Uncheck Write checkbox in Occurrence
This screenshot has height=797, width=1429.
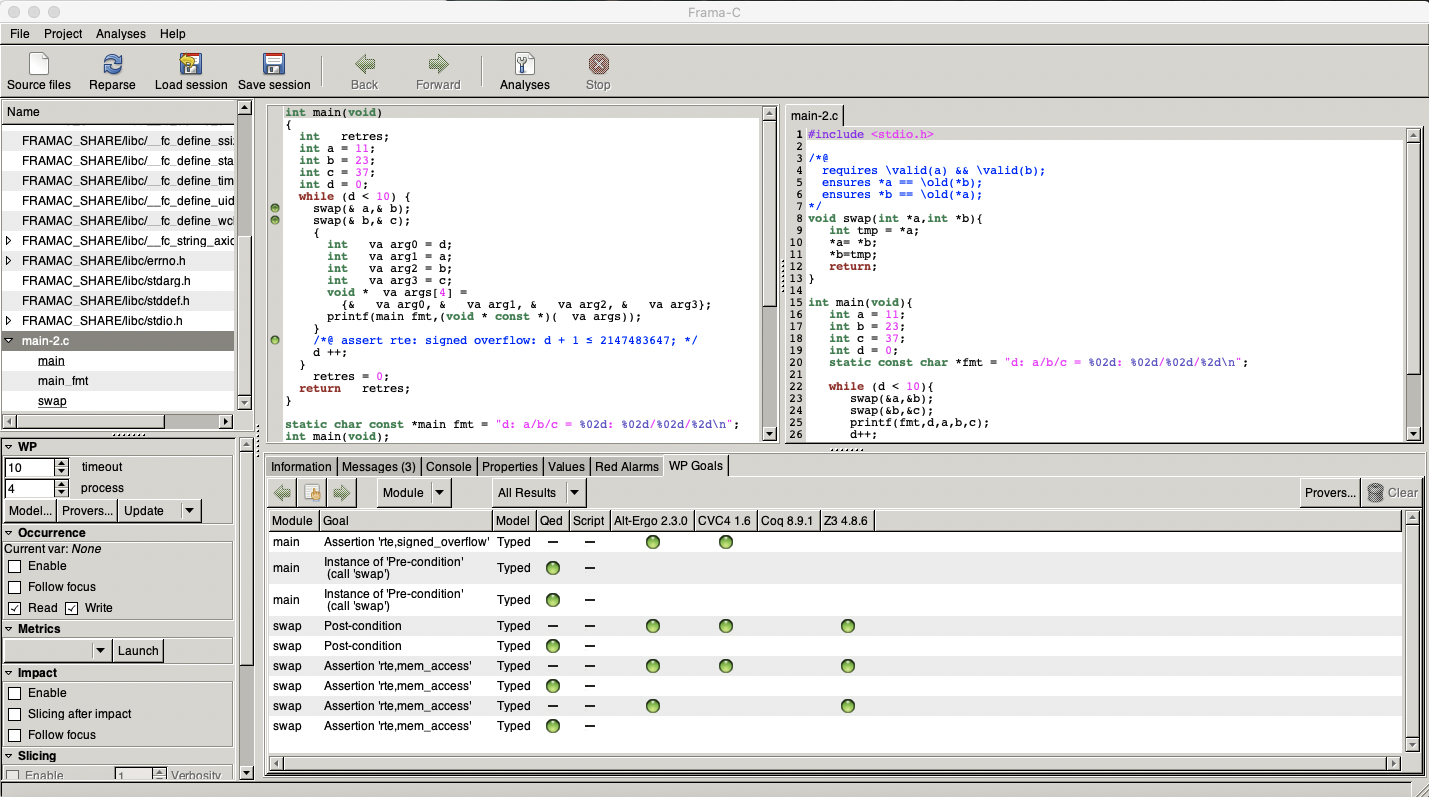click(x=72, y=608)
